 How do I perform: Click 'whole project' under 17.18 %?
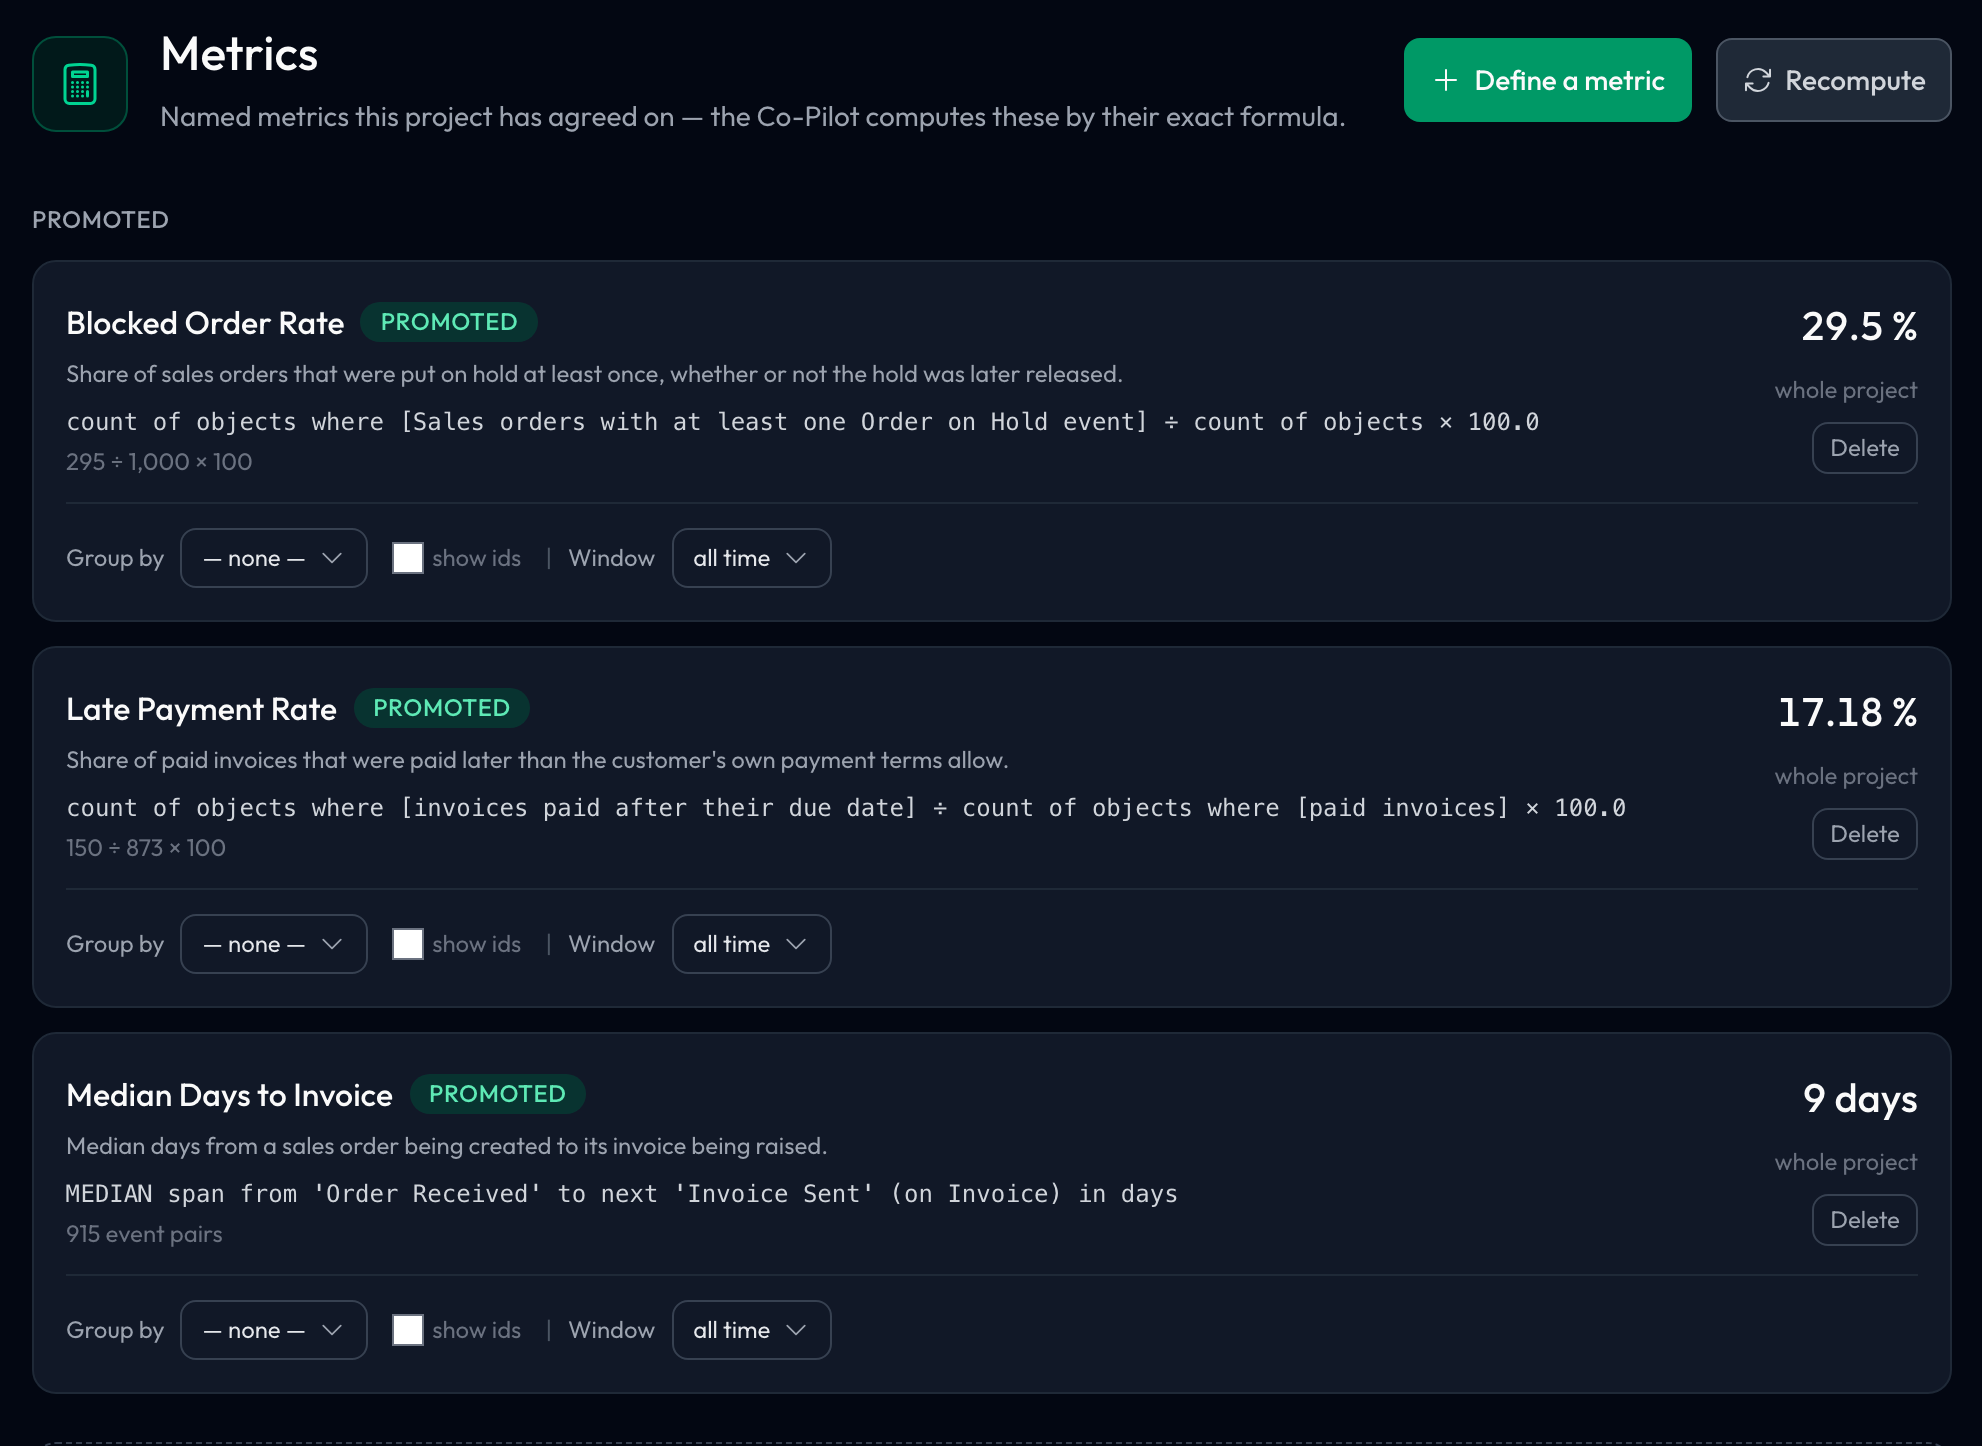tap(1846, 776)
